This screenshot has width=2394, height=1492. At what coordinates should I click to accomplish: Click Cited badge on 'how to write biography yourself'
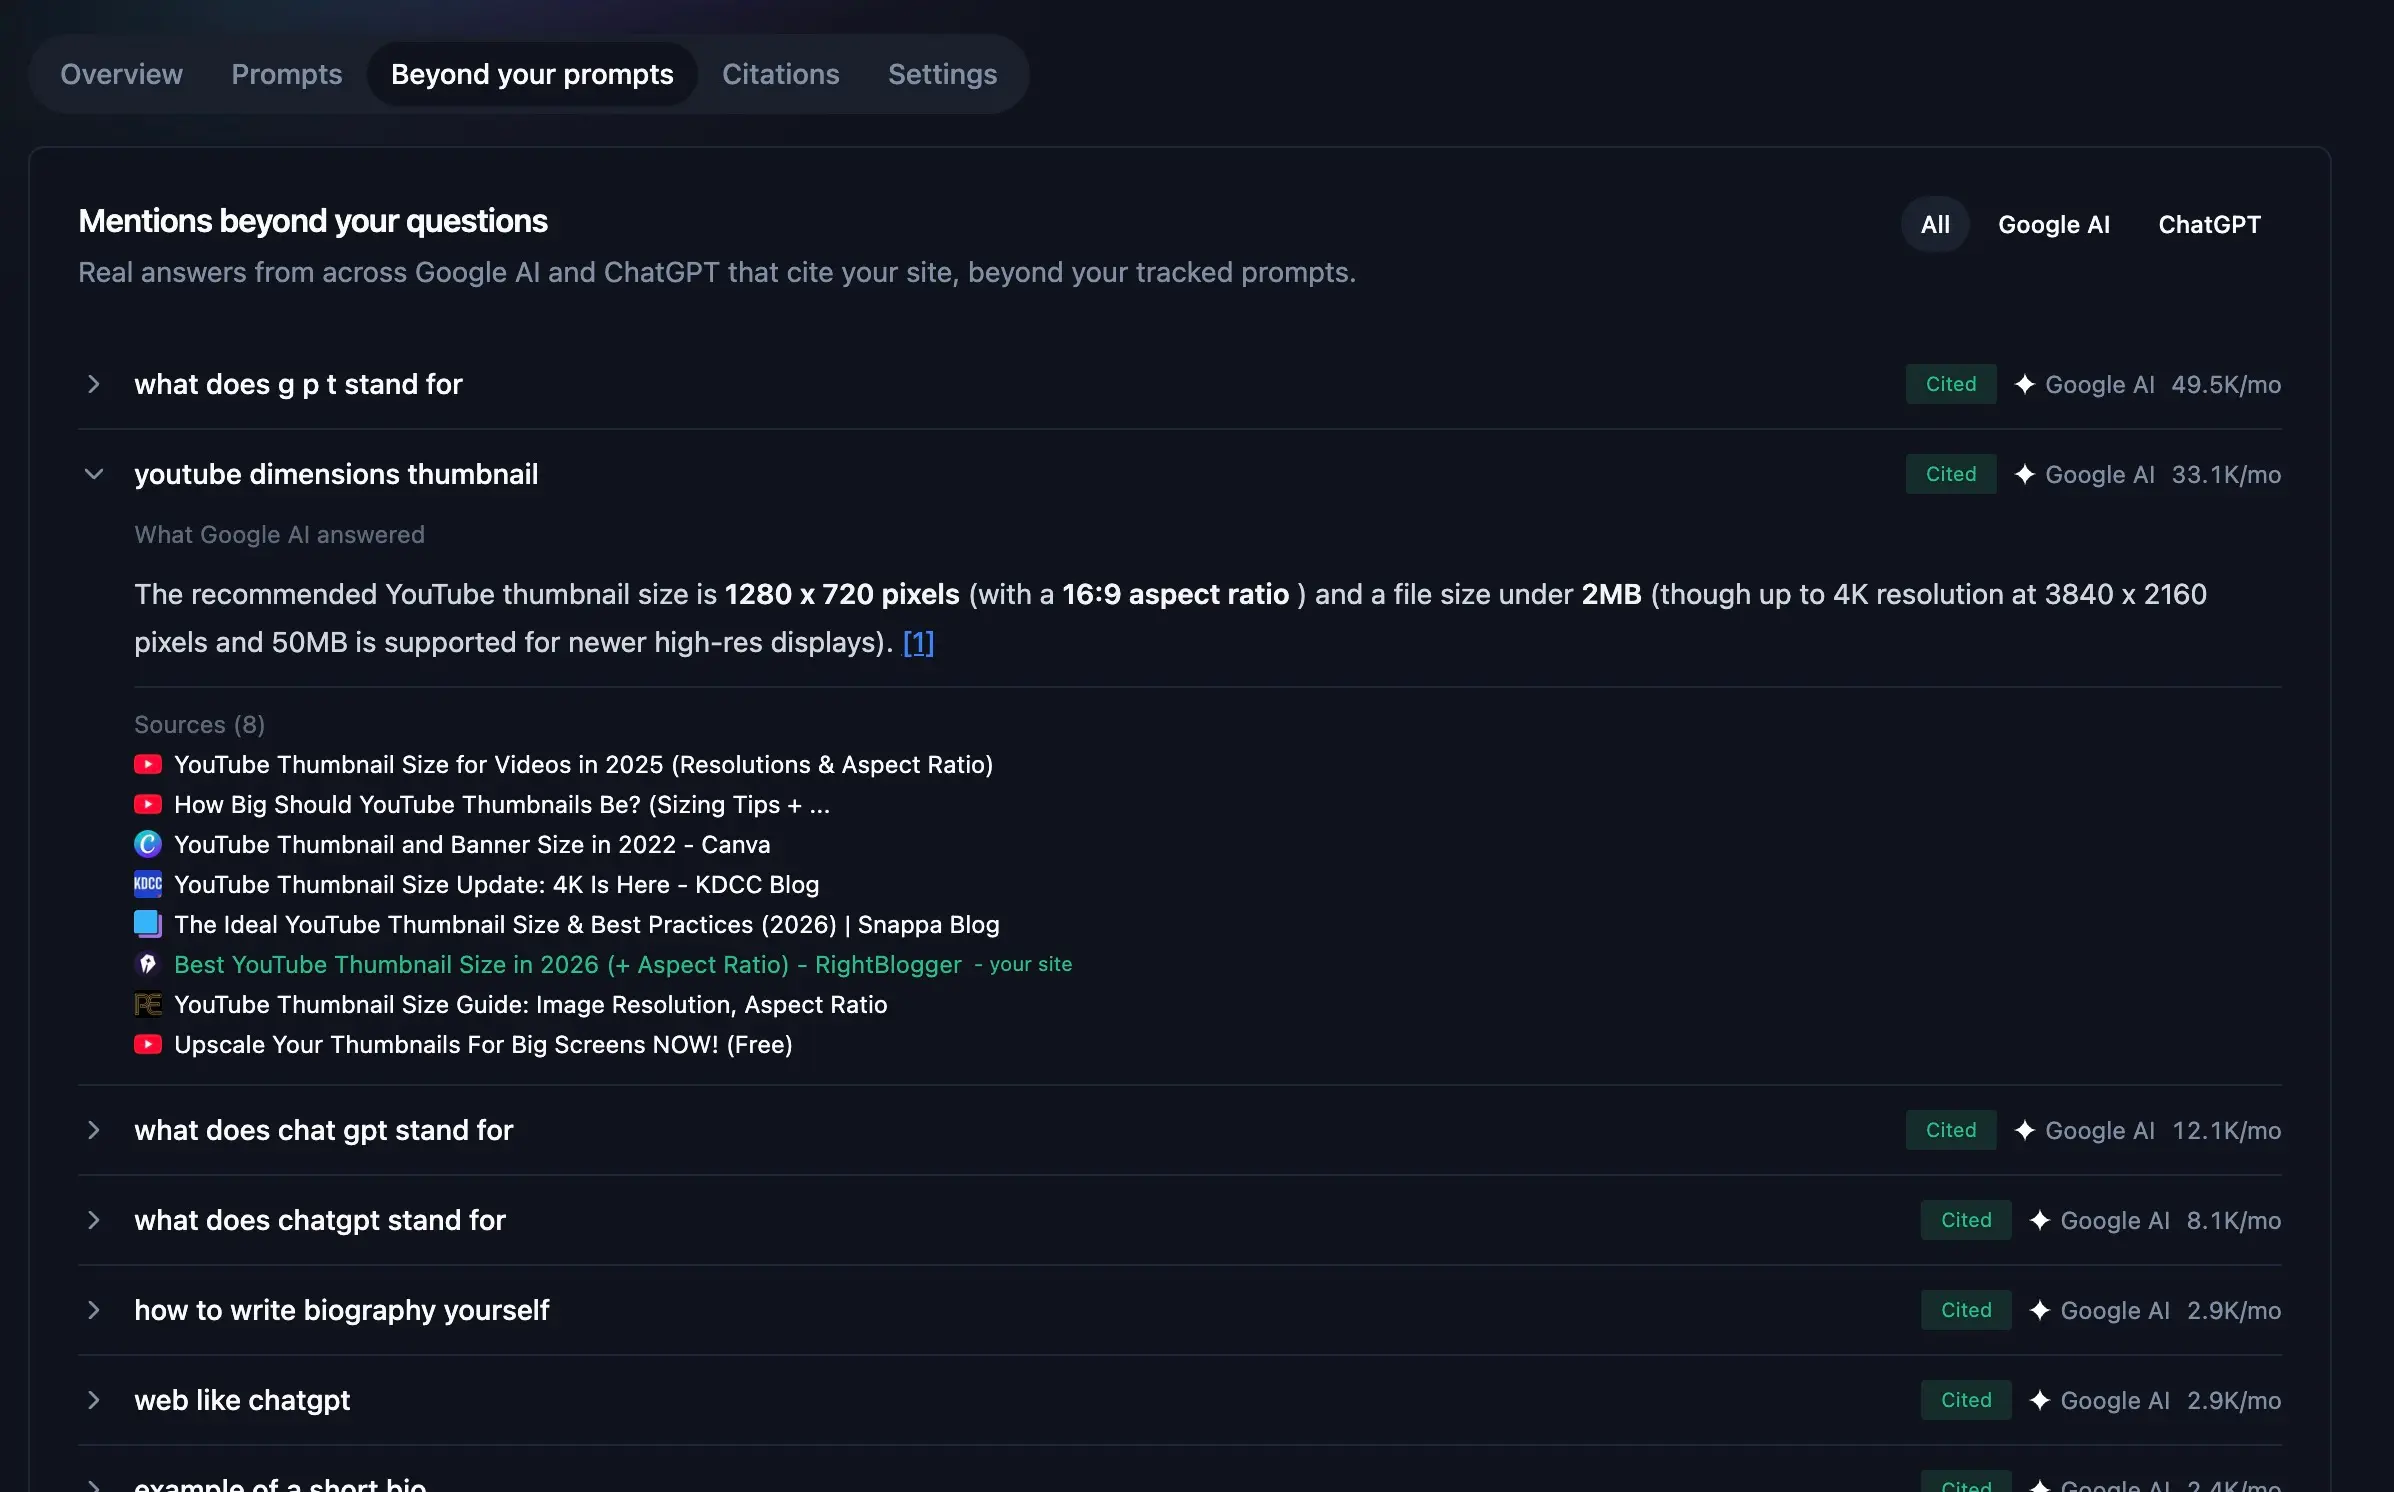[1966, 1310]
